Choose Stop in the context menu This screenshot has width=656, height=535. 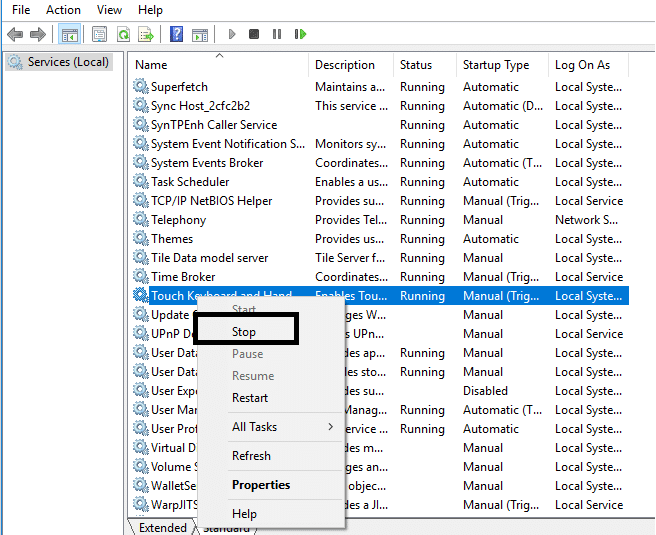pos(244,331)
